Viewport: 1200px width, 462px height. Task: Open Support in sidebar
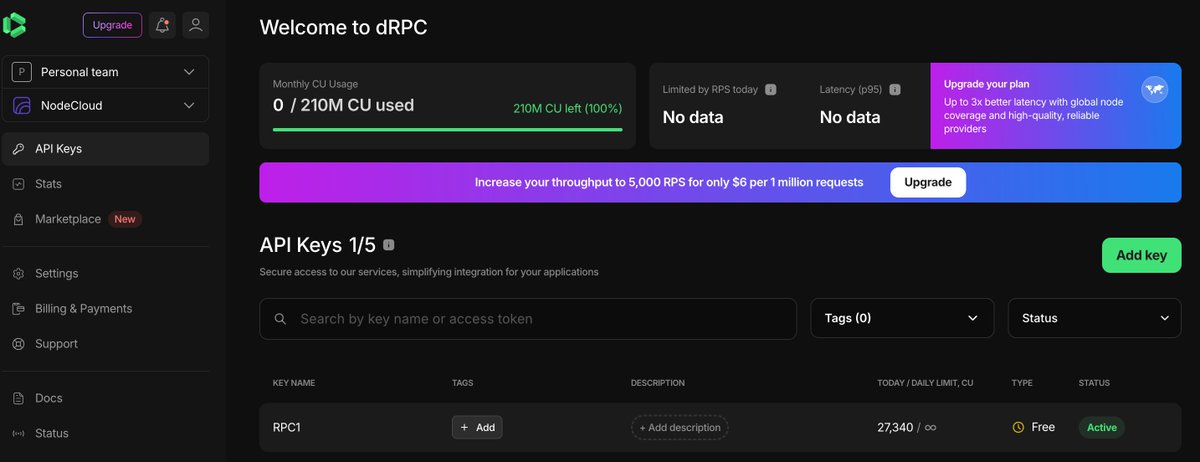click(105, 344)
